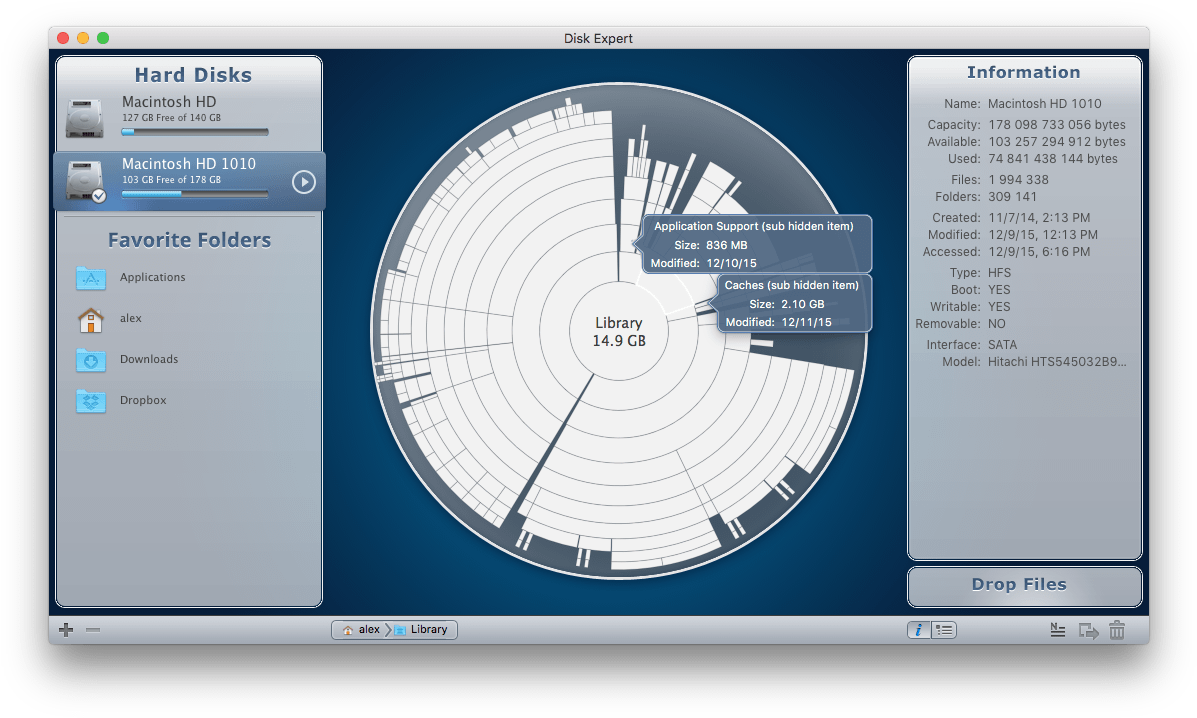
Task: Click the sort list icon in bottom bar
Action: click(1057, 629)
